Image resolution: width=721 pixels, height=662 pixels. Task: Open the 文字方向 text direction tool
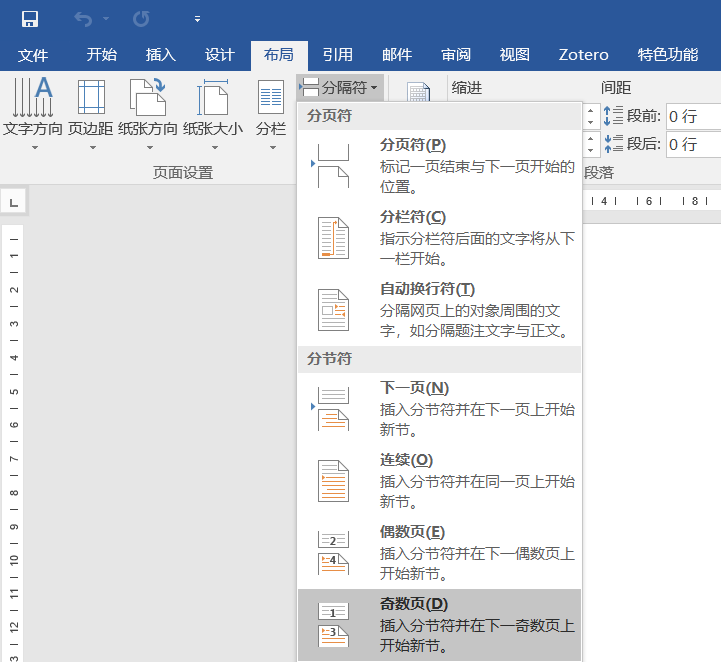pos(33,110)
